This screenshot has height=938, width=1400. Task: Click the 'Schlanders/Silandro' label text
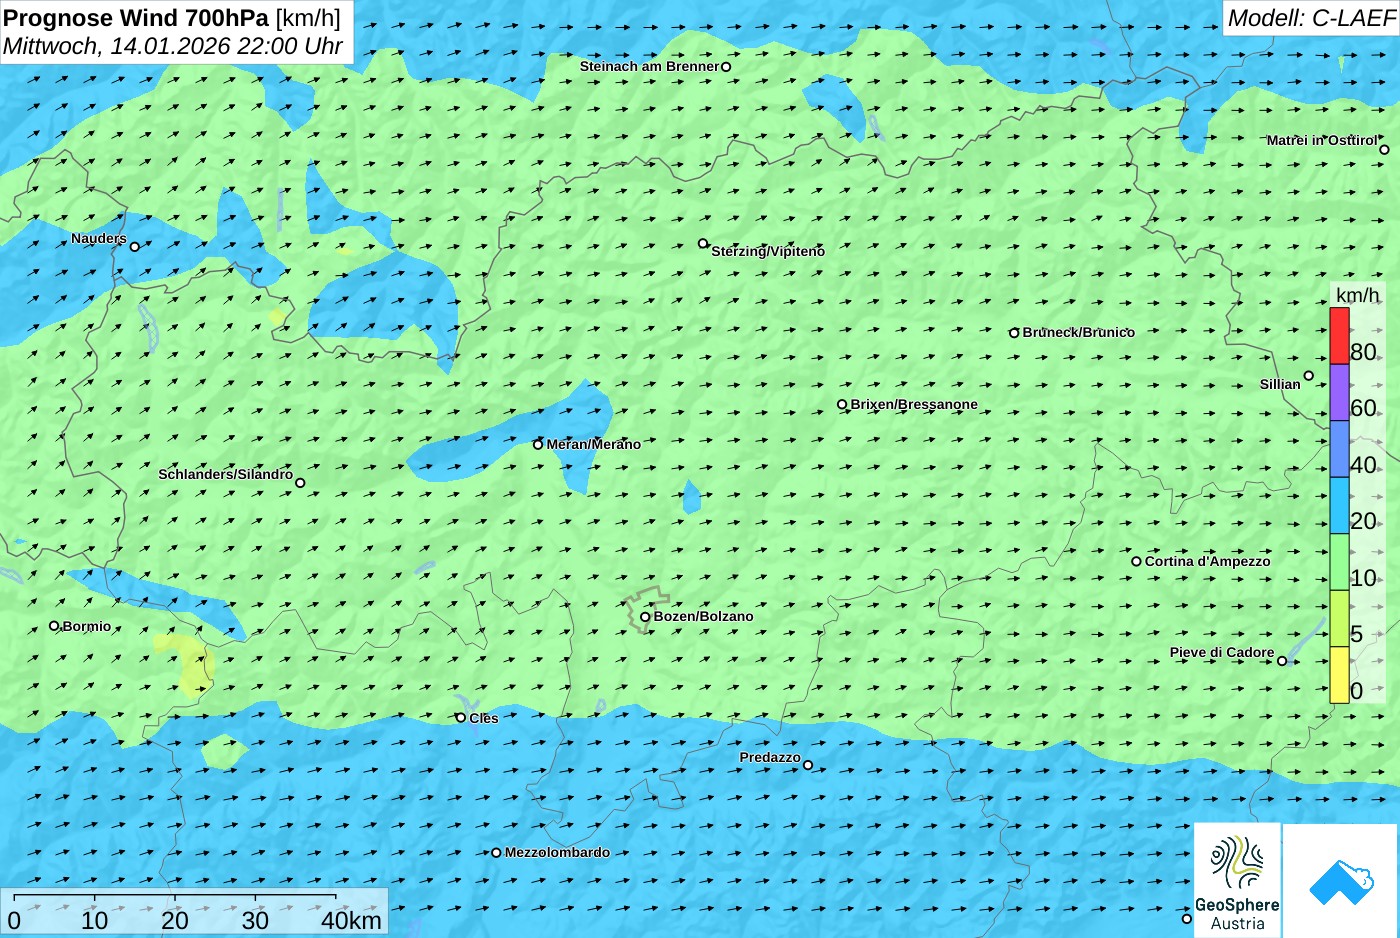226,474
